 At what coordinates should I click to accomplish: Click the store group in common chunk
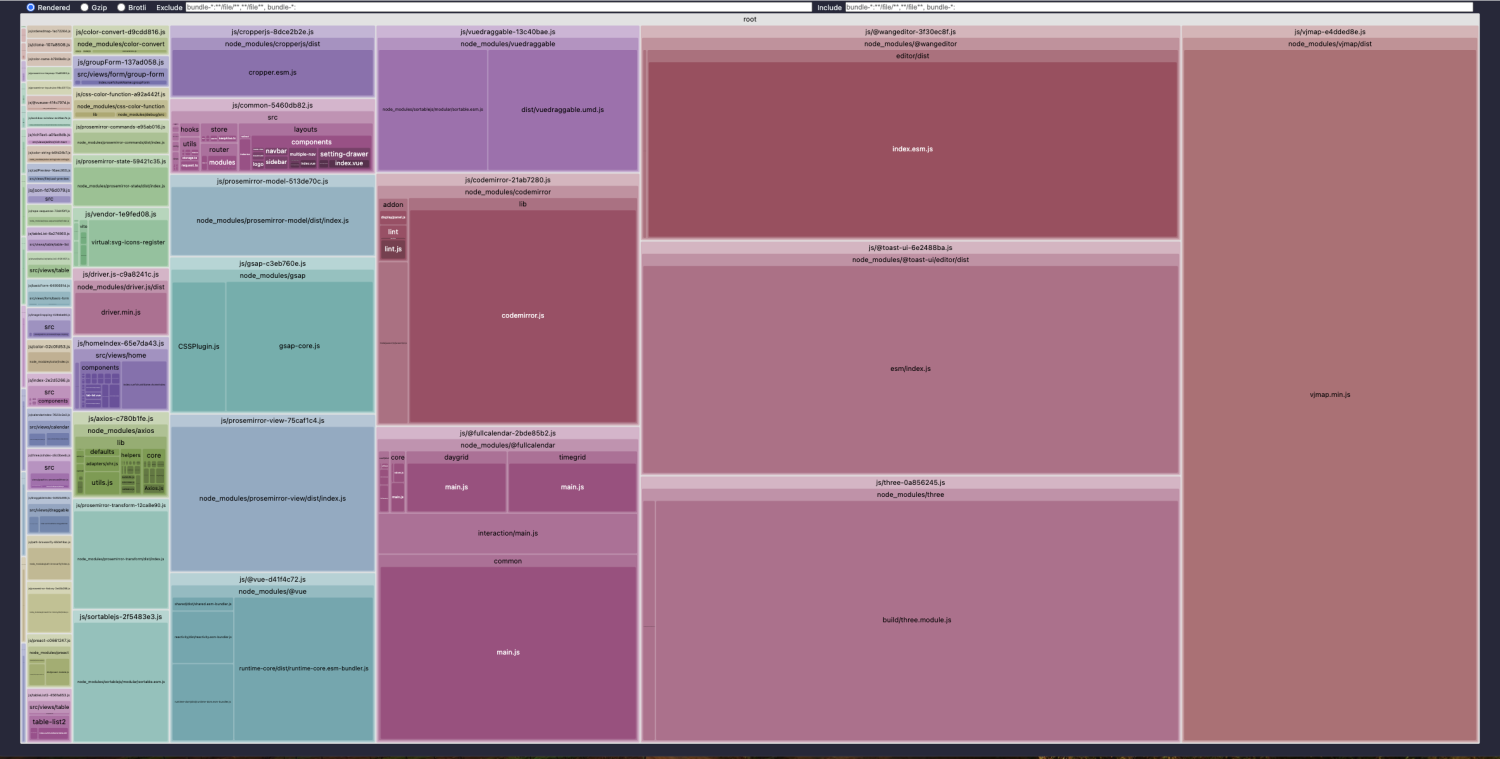pyautogui.click(x=219, y=129)
